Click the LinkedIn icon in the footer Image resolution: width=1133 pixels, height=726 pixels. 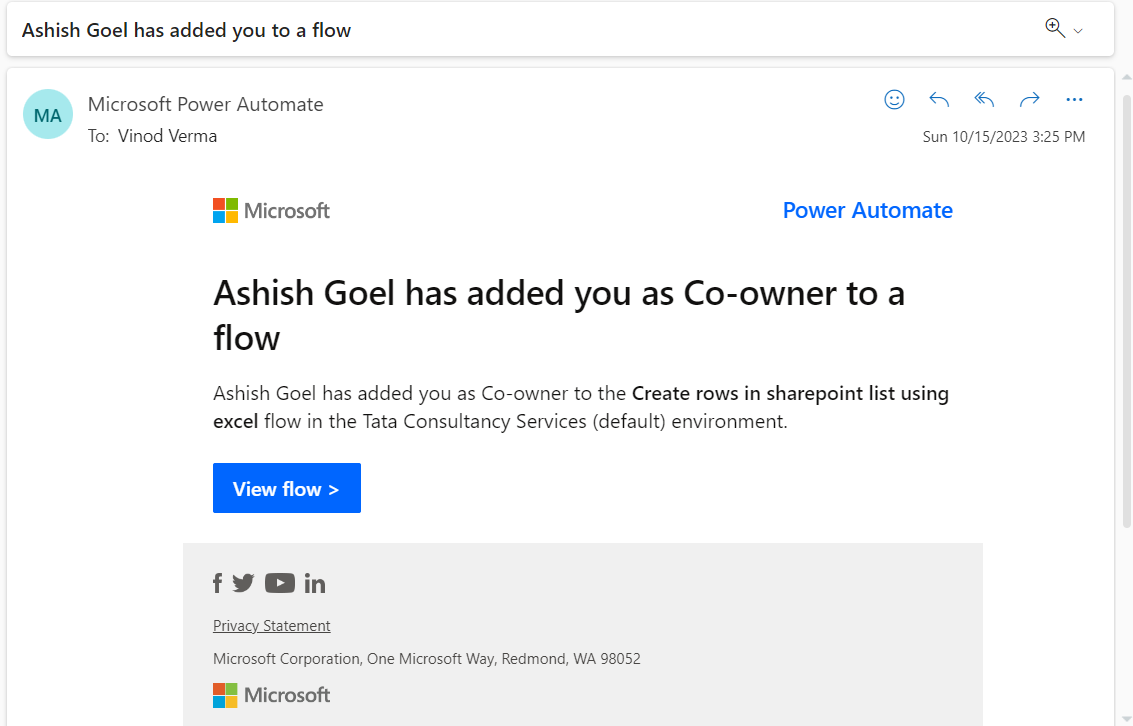(x=315, y=582)
